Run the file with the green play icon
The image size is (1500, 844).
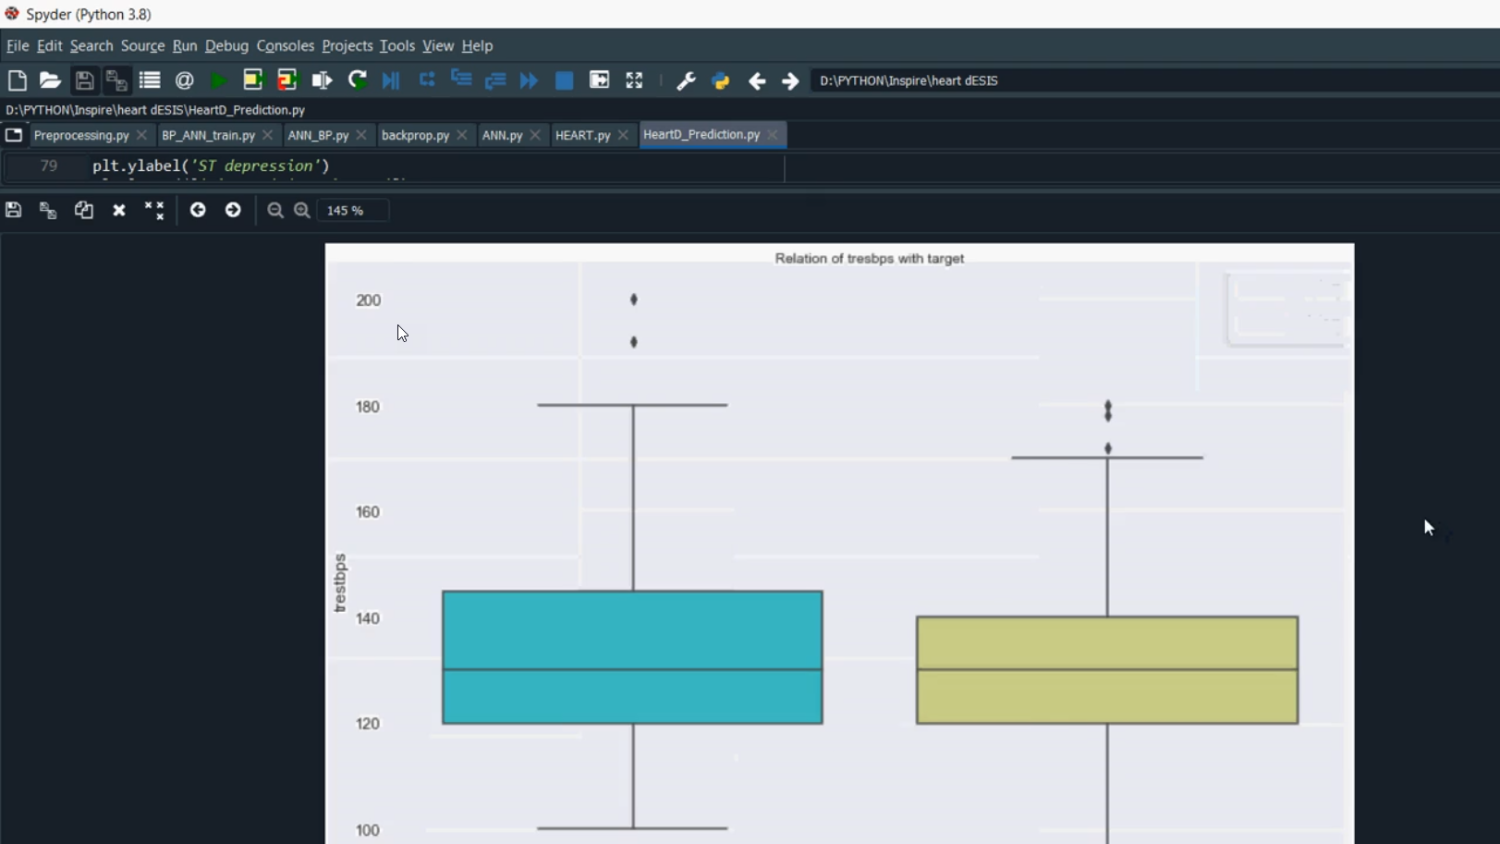(218, 81)
